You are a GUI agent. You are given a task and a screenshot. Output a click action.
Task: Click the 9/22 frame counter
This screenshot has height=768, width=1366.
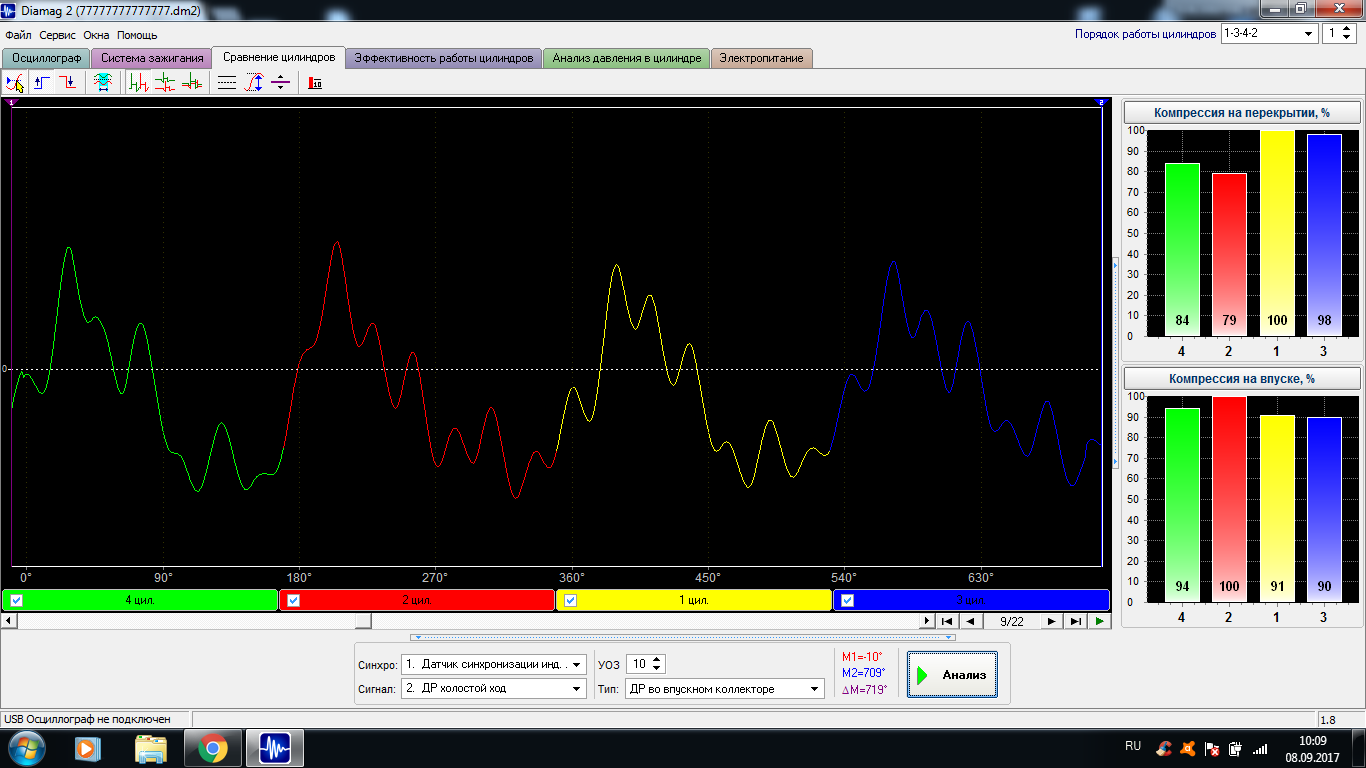click(1010, 621)
